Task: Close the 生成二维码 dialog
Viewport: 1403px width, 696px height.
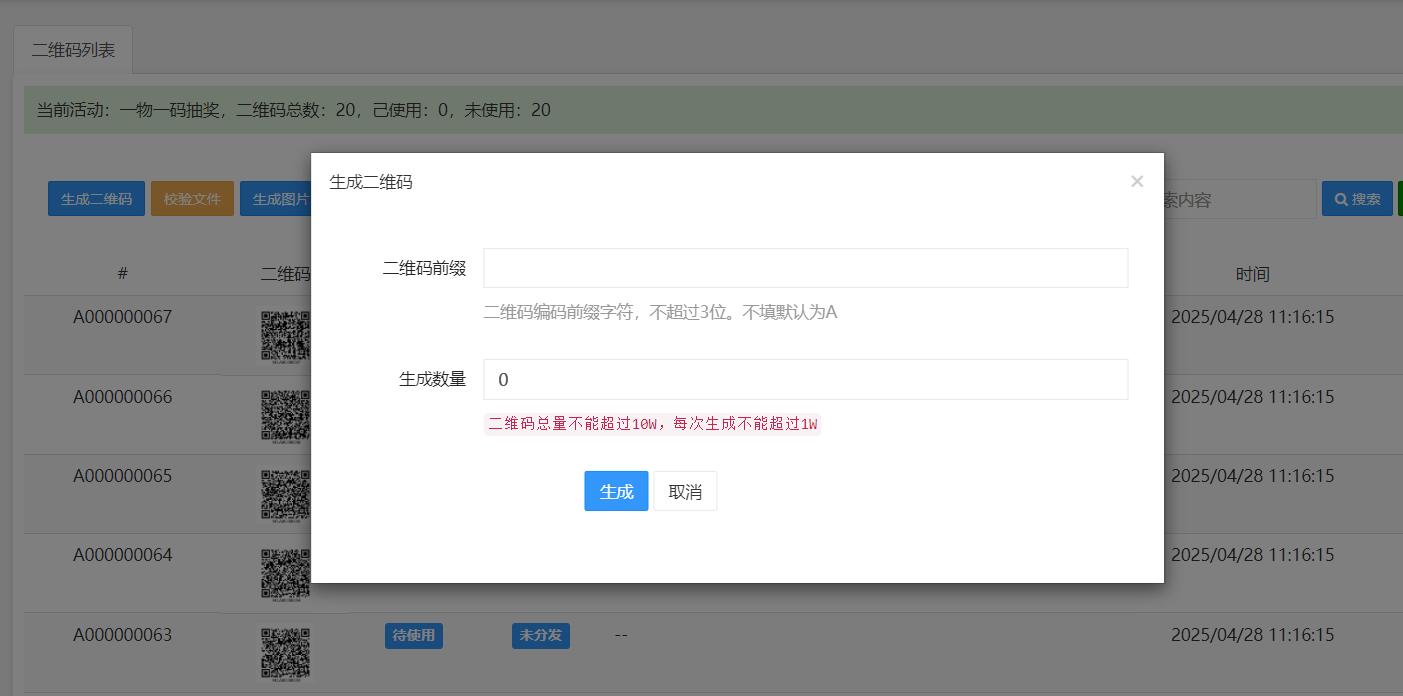Action: point(1136,181)
